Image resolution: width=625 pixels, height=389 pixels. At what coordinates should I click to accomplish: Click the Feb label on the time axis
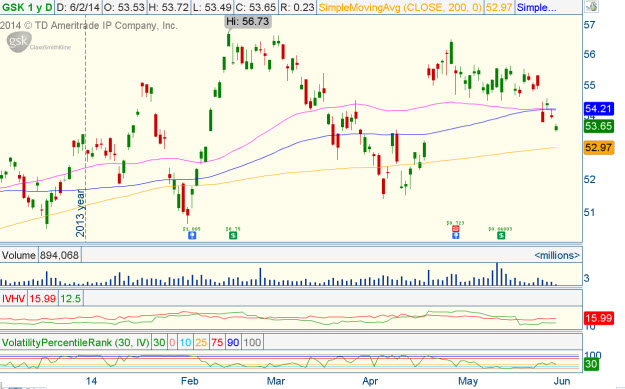click(189, 381)
